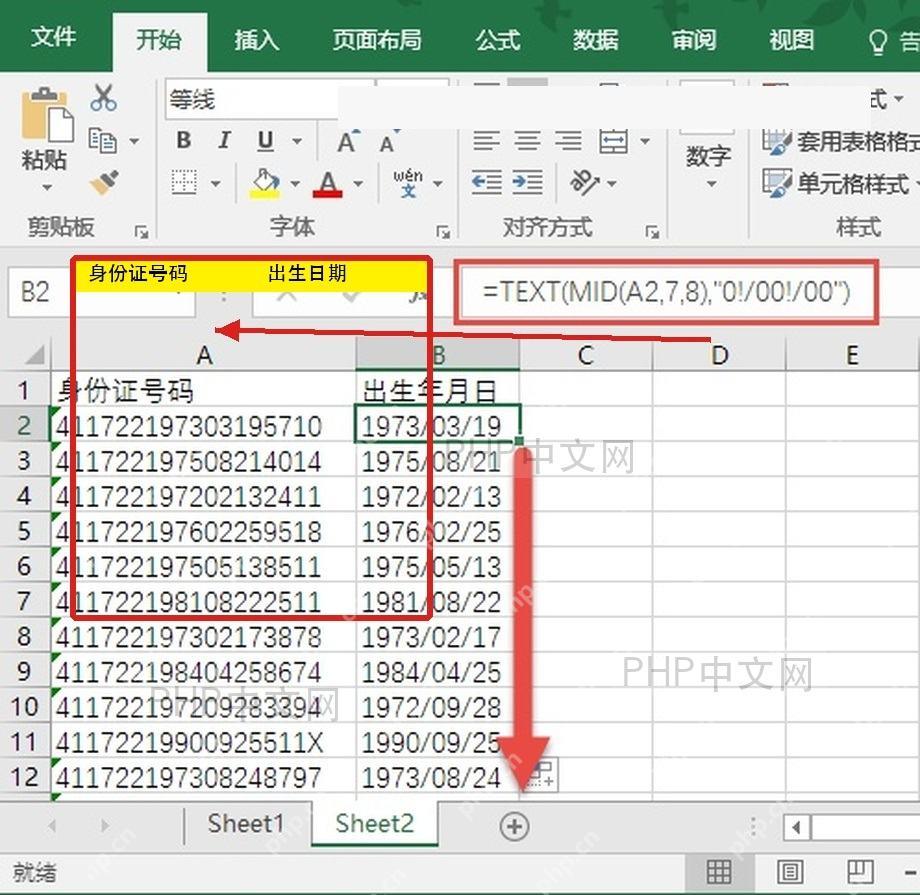Click the Cut scissors icon
Screen dimensions: 920x895
click(x=103, y=98)
